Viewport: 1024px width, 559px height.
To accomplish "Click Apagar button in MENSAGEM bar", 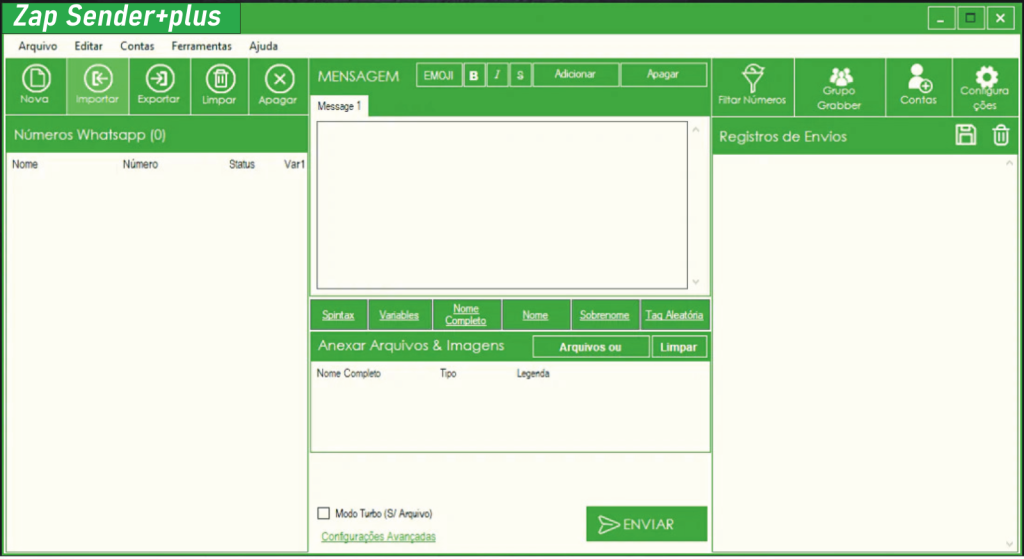I will coord(663,74).
